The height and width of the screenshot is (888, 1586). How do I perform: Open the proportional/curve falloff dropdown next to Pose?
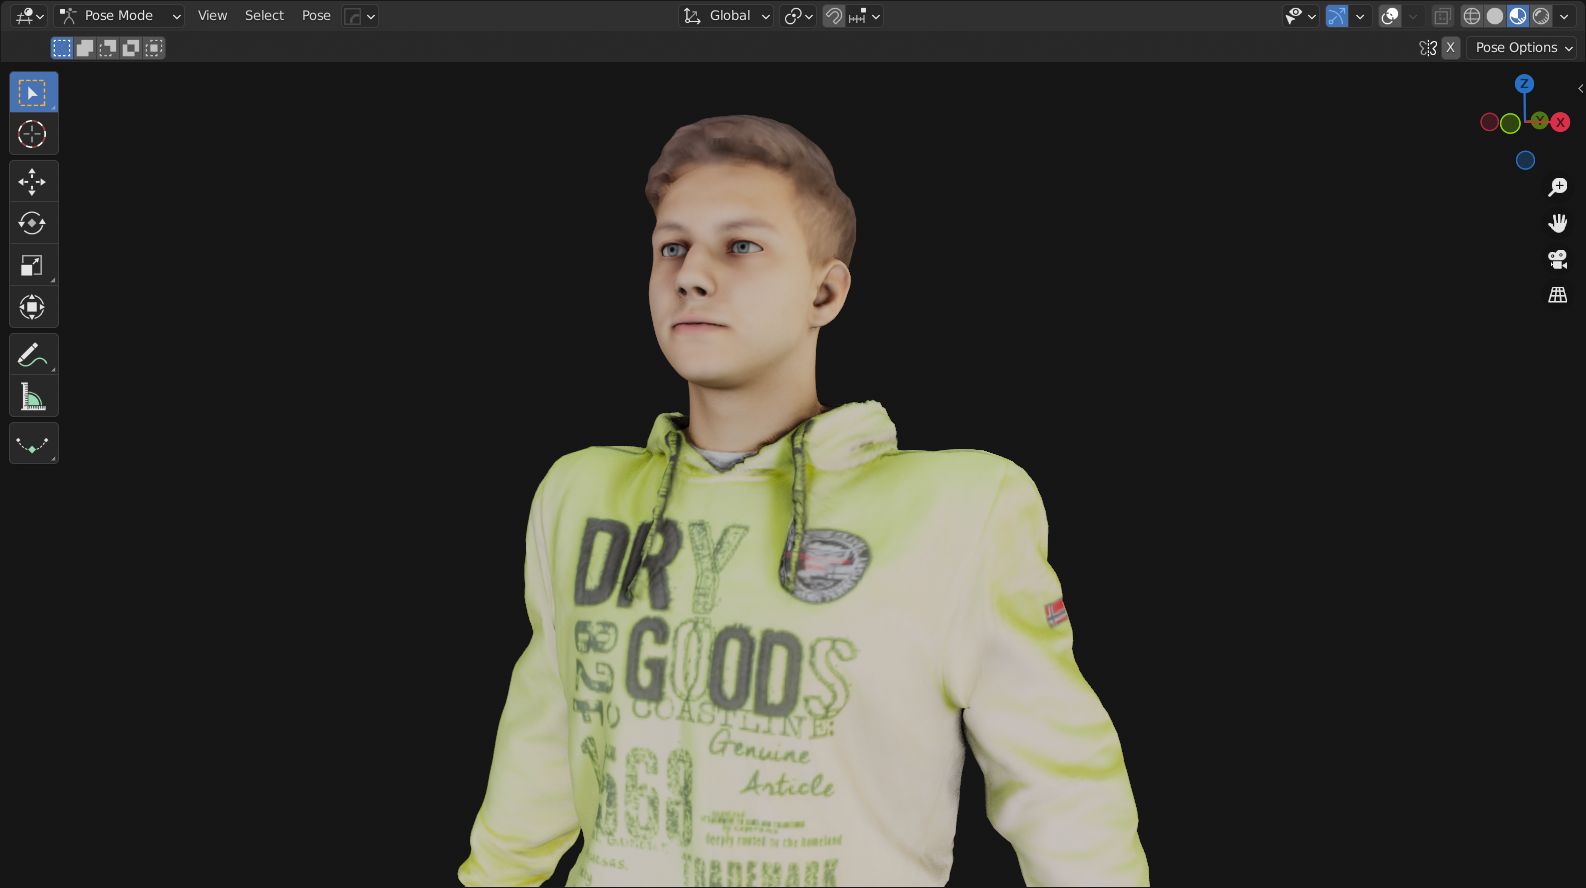pyautogui.click(x=360, y=16)
